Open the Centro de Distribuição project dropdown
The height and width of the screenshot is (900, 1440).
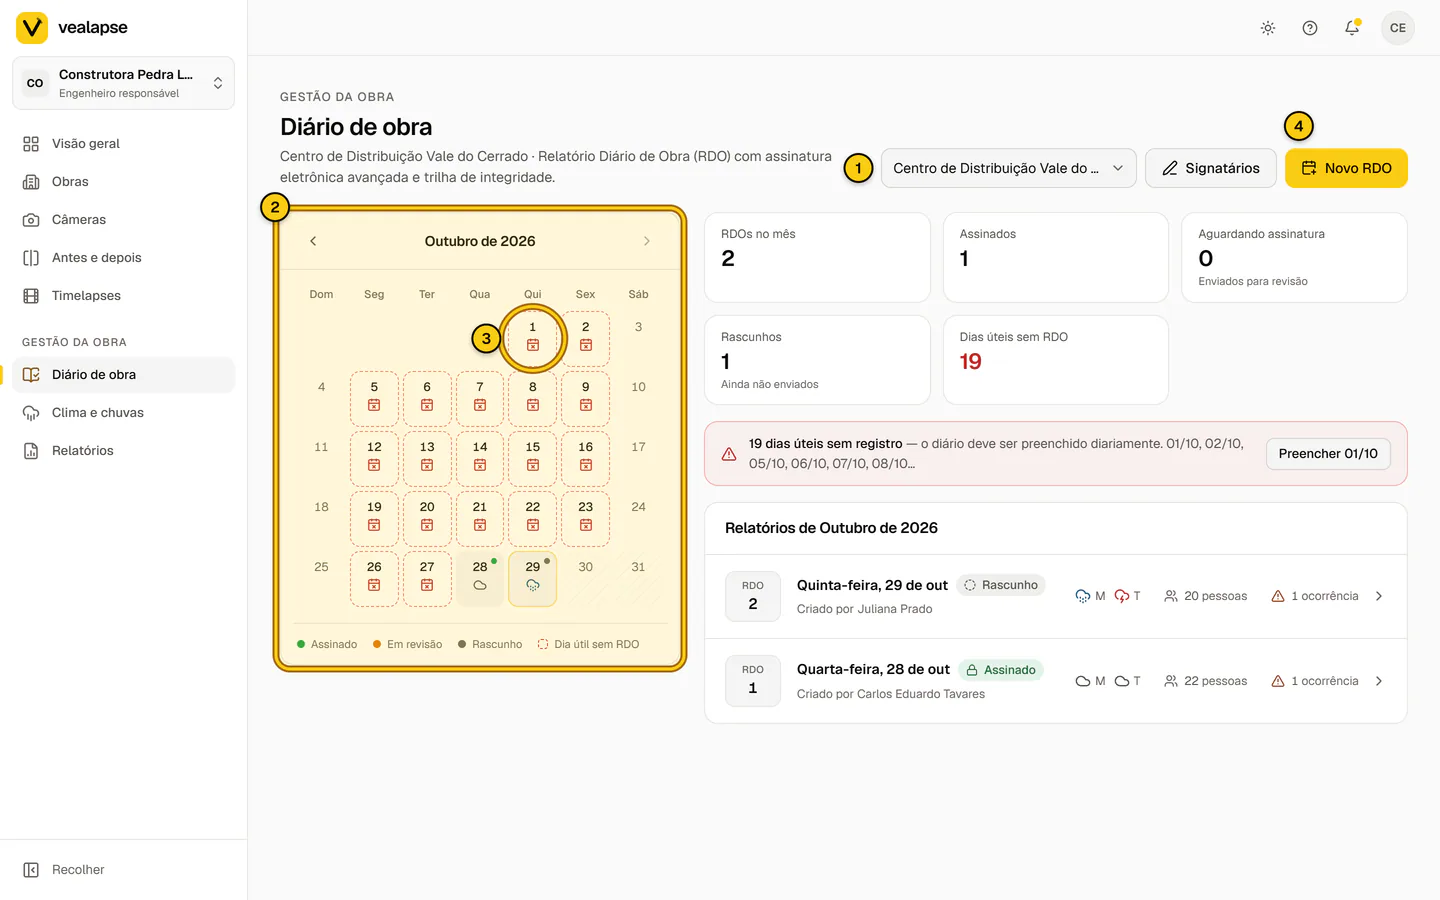tap(1008, 168)
